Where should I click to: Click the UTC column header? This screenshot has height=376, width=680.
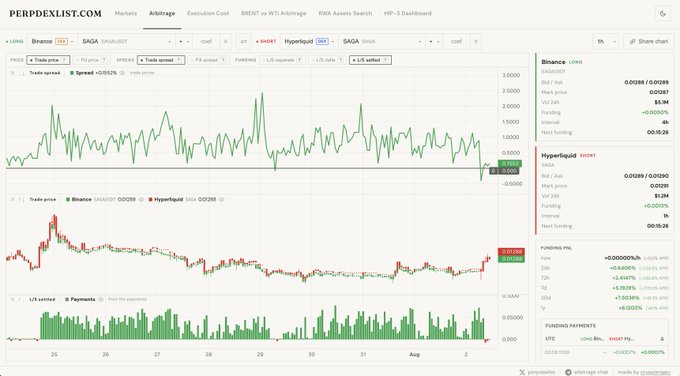click(x=550, y=339)
